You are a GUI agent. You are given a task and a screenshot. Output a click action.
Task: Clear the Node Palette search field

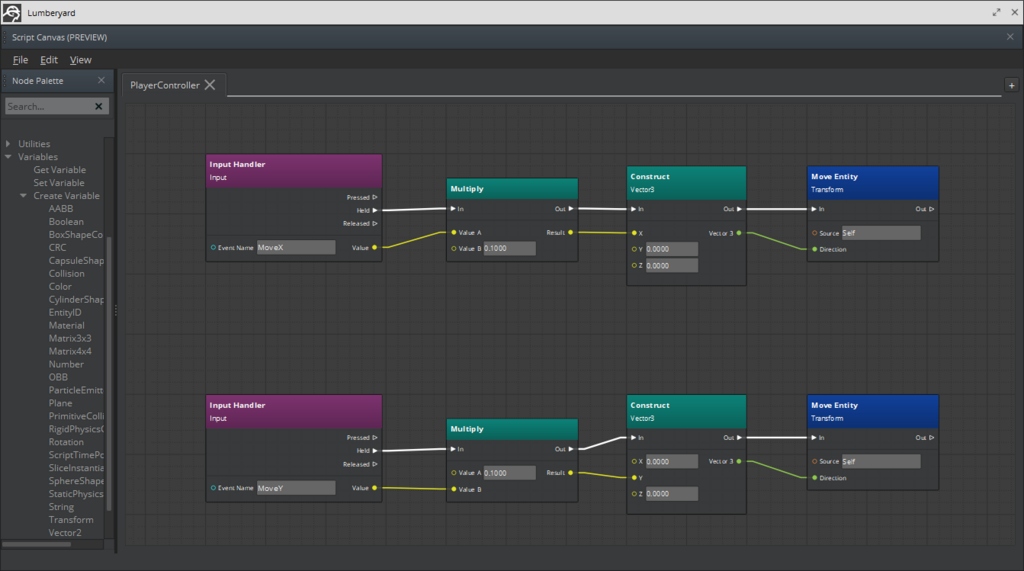(x=99, y=106)
